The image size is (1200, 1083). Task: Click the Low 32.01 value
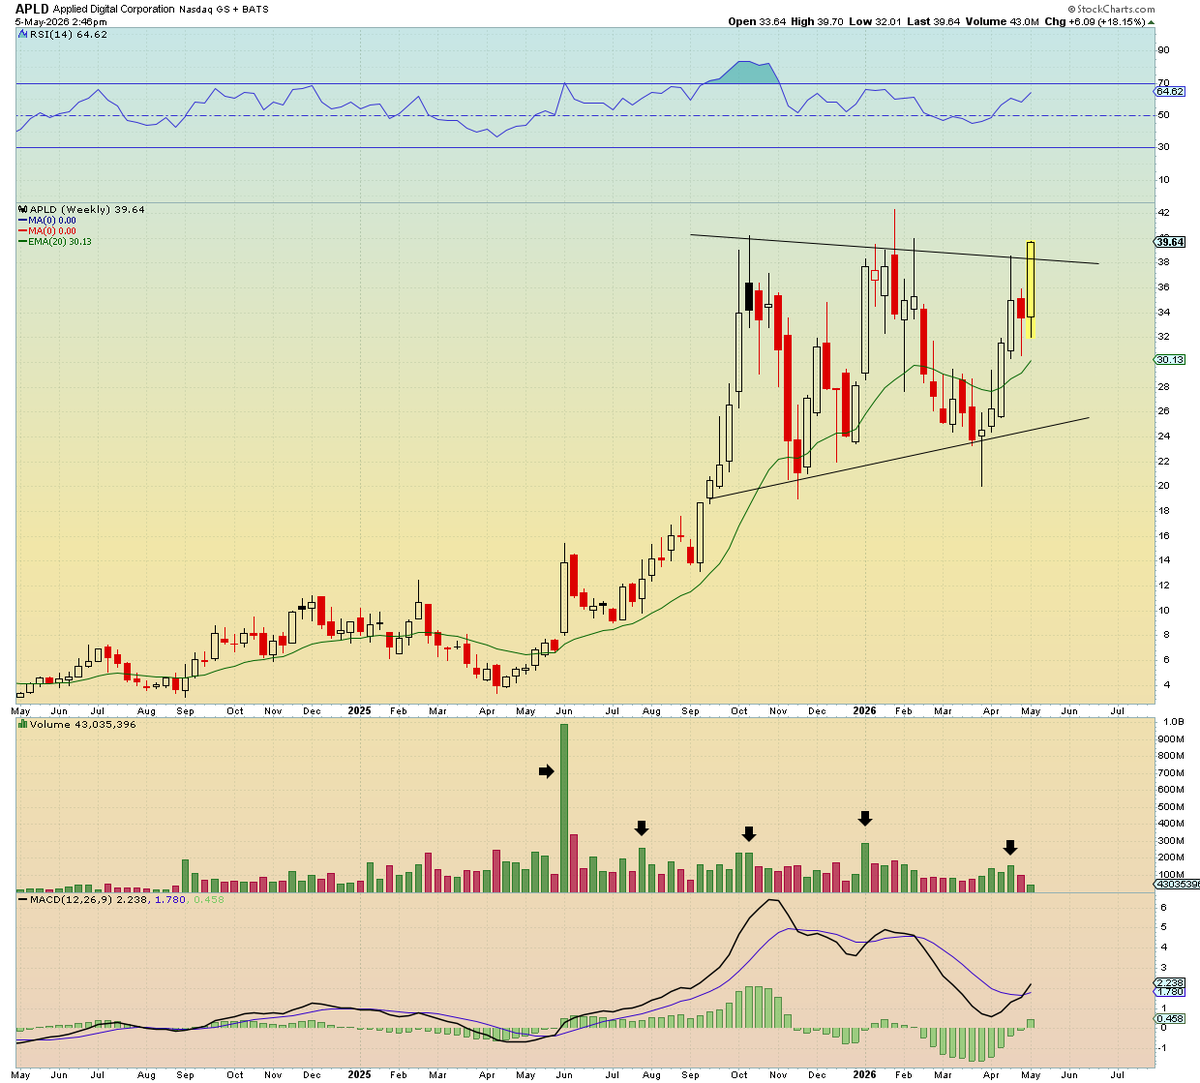point(875,21)
